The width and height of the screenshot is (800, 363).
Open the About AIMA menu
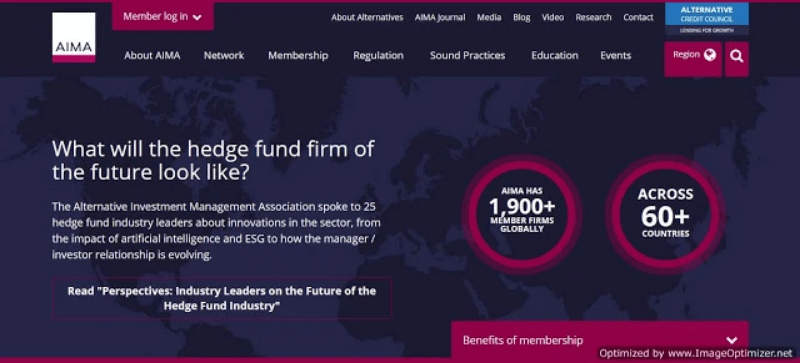152,56
